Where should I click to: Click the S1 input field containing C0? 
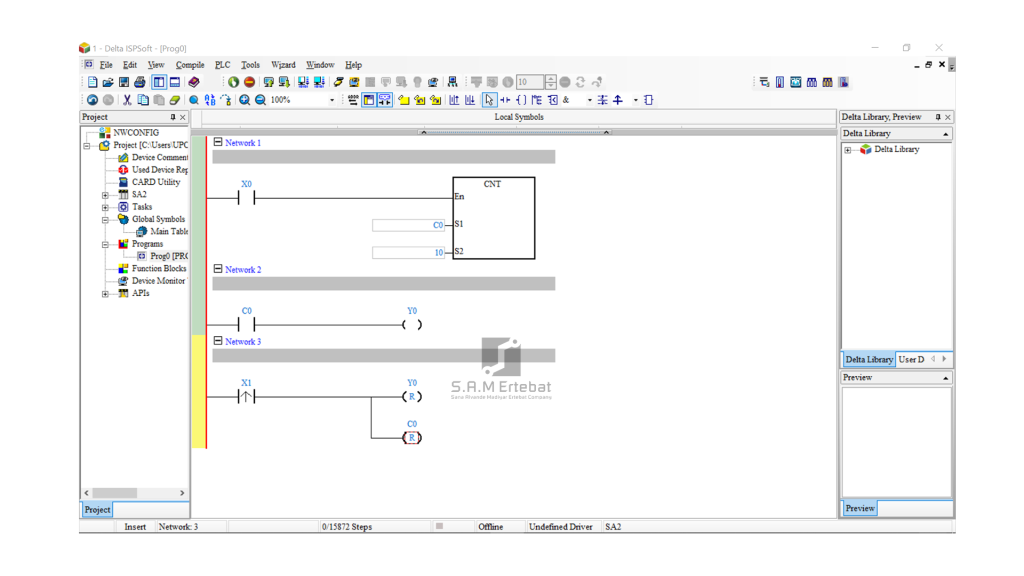[408, 225]
